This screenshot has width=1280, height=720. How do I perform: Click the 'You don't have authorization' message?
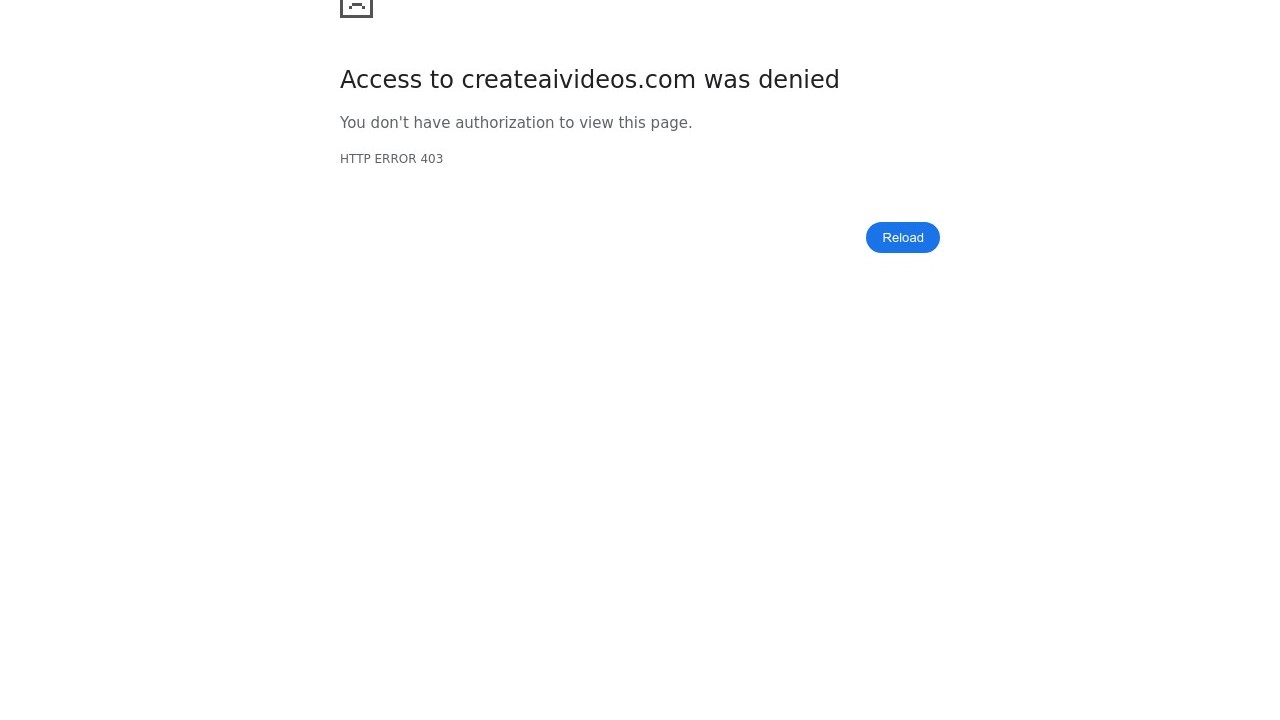[516, 123]
